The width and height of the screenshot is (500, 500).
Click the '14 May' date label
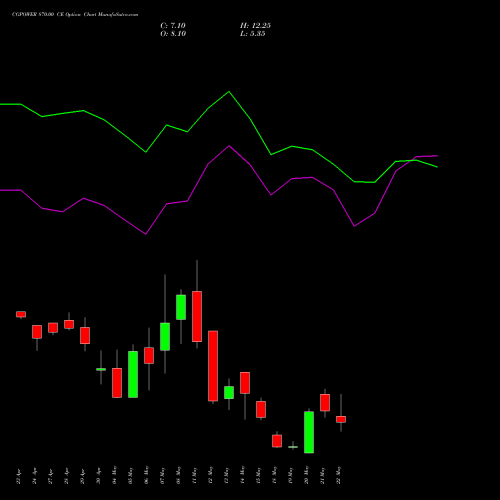click(x=243, y=475)
